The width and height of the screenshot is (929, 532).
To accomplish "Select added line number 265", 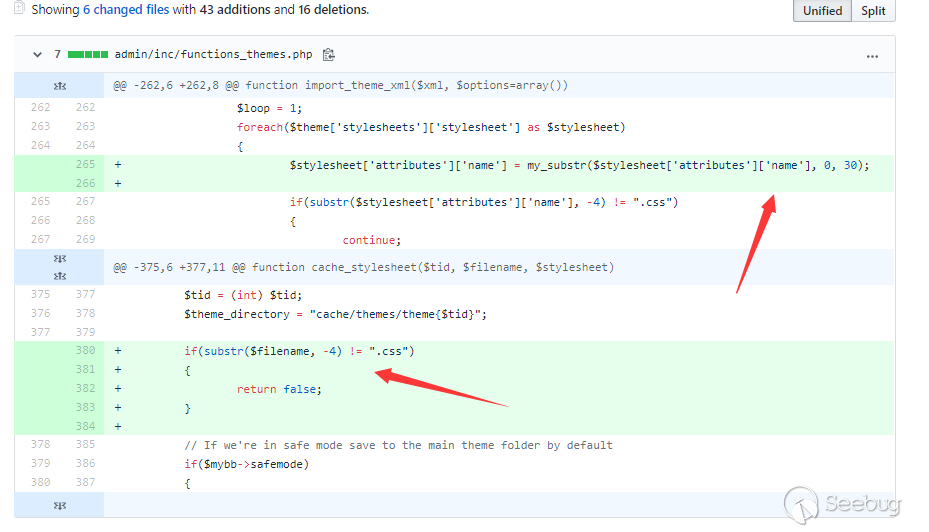I will [x=85, y=165].
